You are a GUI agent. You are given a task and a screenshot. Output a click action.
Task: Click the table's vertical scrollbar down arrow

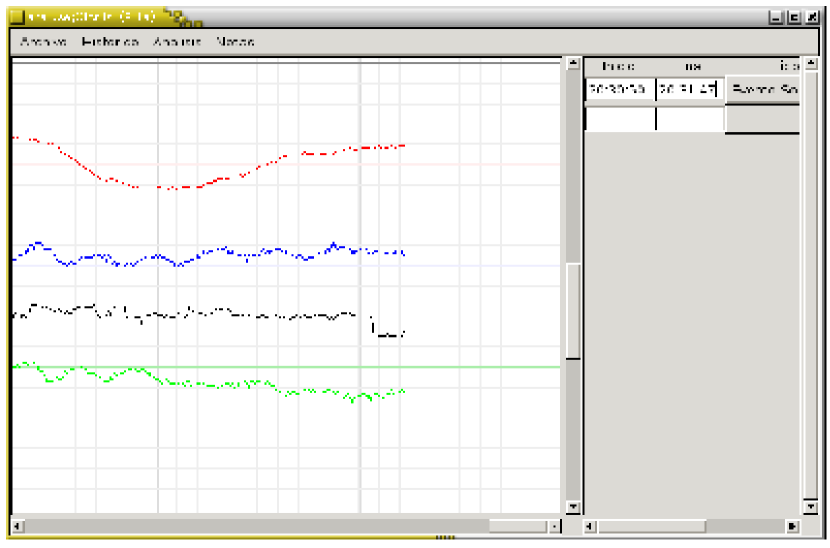809,507
